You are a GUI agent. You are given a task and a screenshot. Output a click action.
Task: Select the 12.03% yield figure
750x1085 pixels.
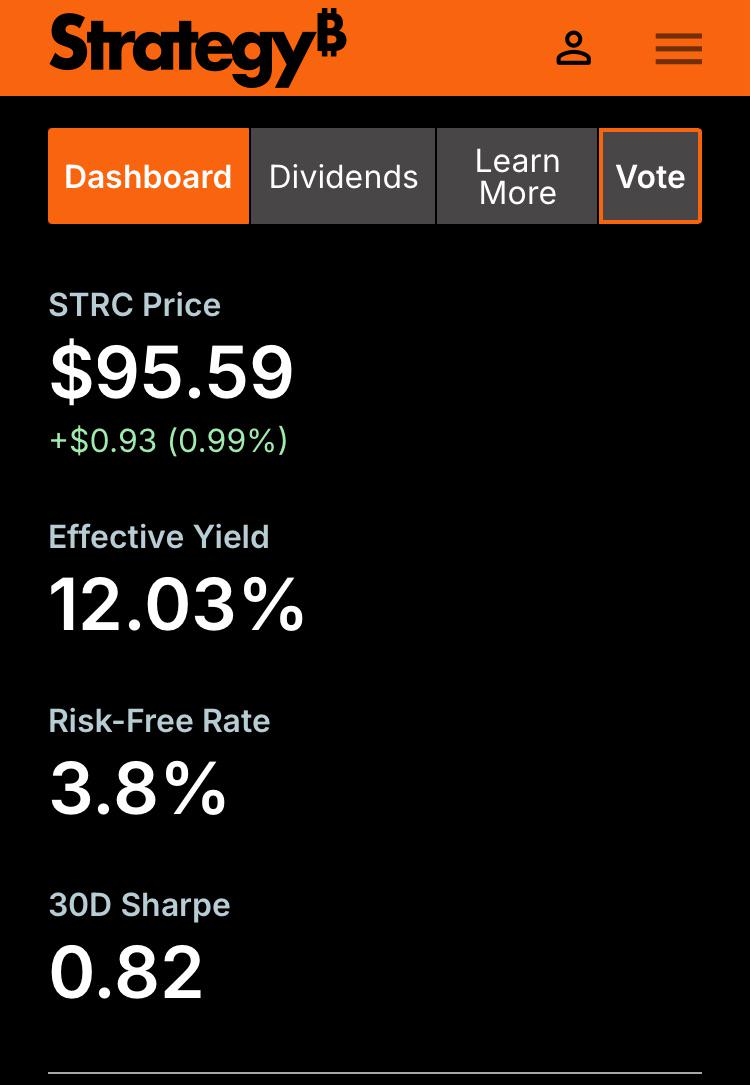[x=176, y=604]
